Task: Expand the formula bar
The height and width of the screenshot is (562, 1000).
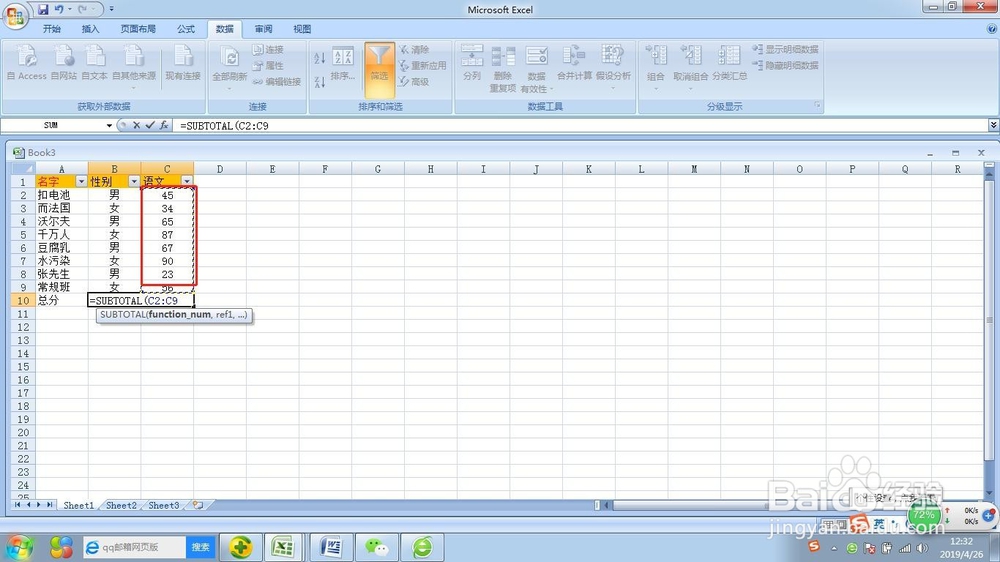Action: (x=993, y=126)
